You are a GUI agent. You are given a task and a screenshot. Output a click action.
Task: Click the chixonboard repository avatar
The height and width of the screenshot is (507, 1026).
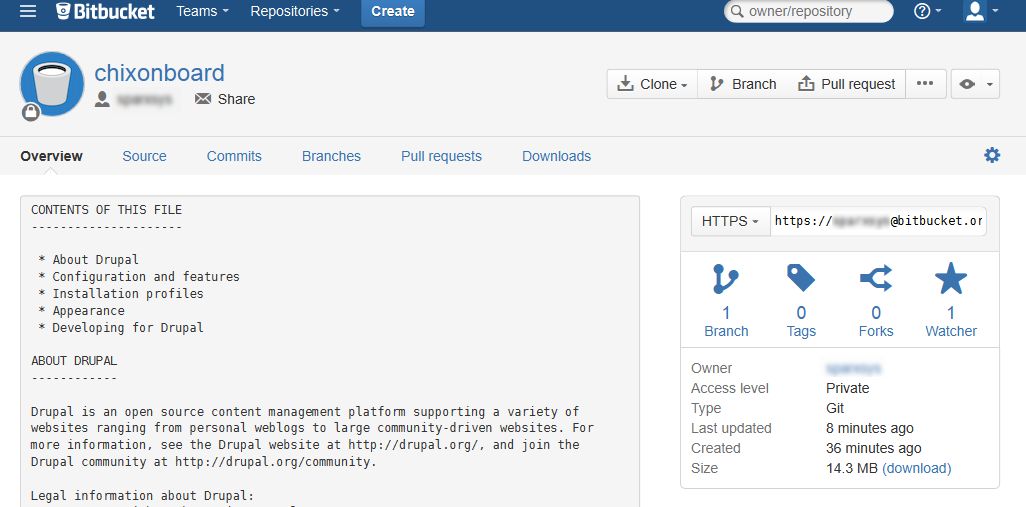click(x=52, y=84)
